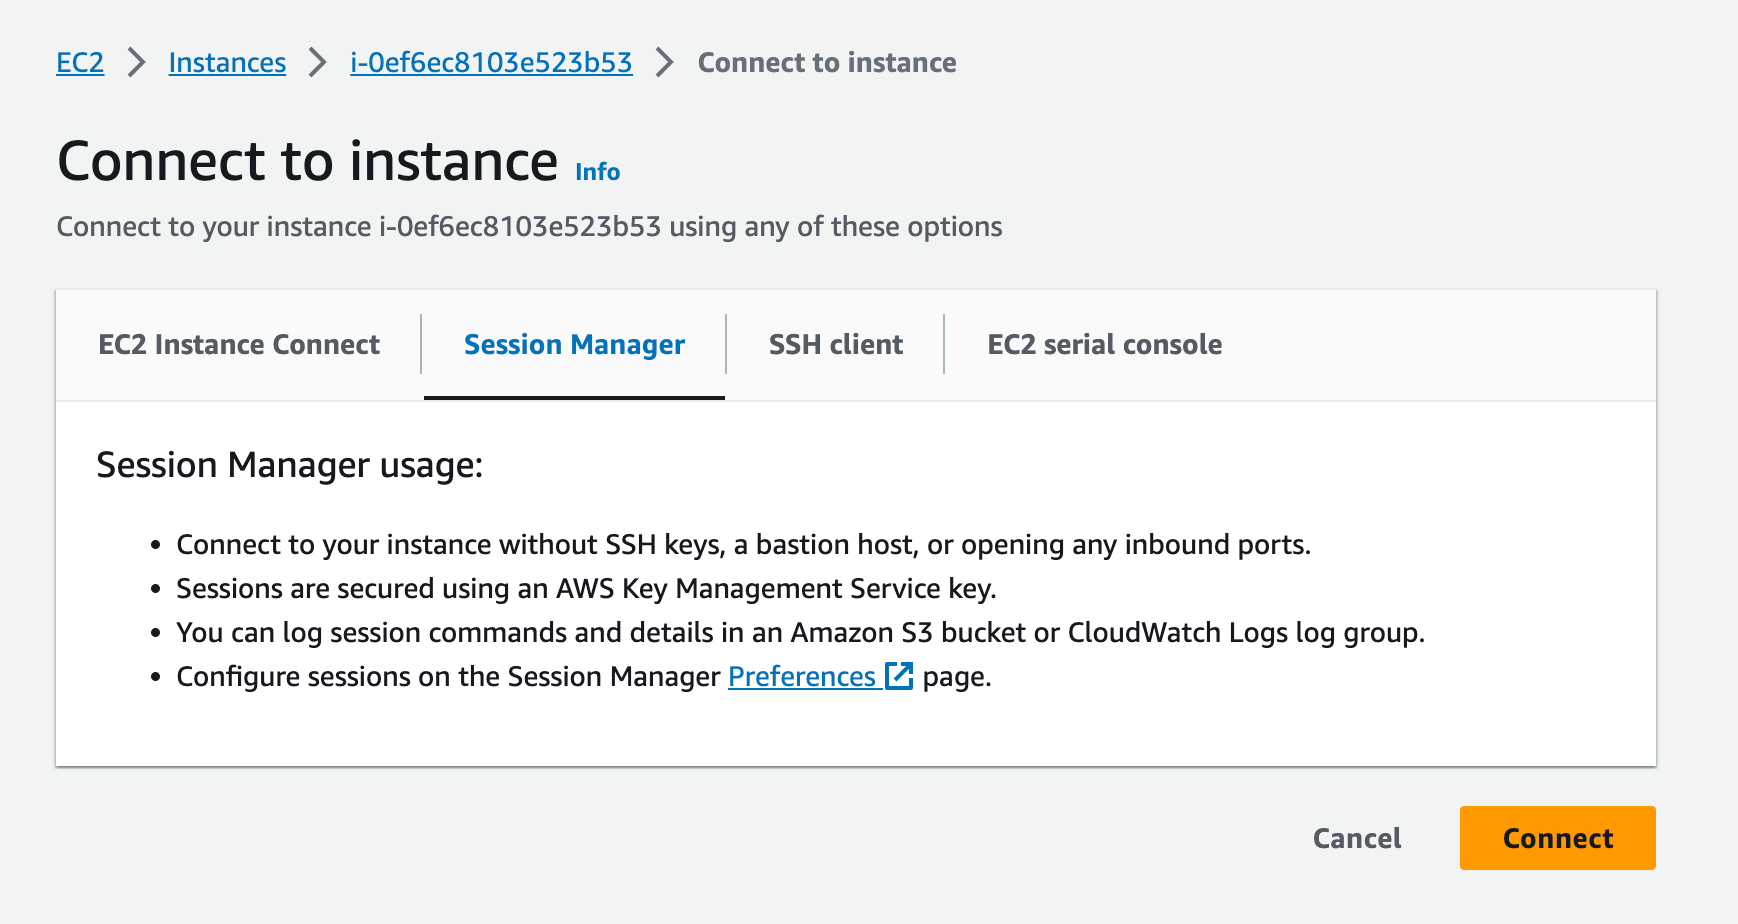The height and width of the screenshot is (924, 1738).
Task: Click the chevron before the Connect to instance breadcrumb
Action: [665, 63]
